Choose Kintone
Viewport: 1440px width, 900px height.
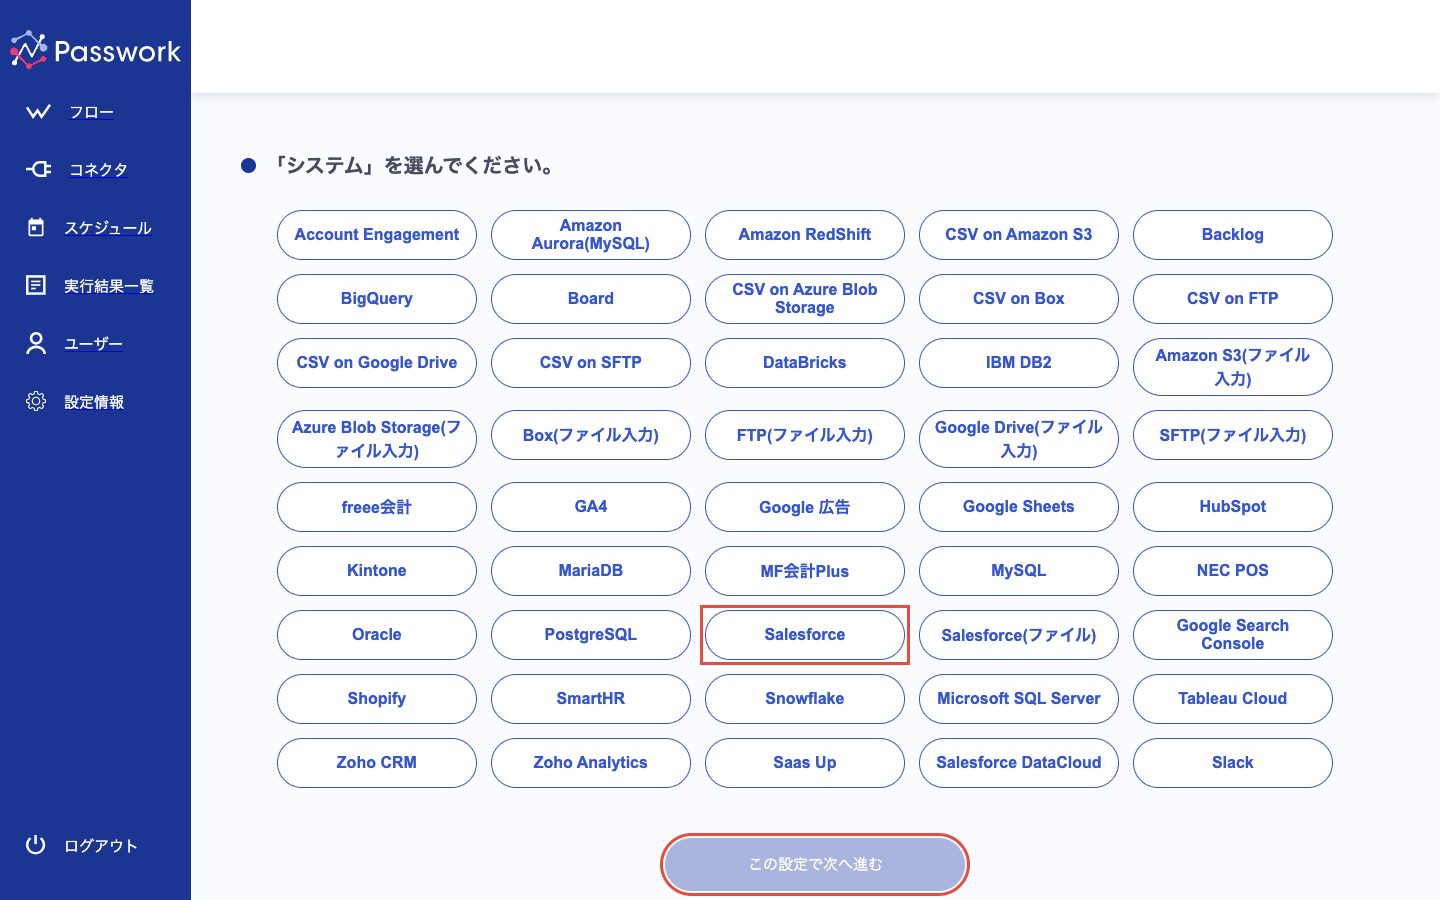pyautogui.click(x=377, y=571)
